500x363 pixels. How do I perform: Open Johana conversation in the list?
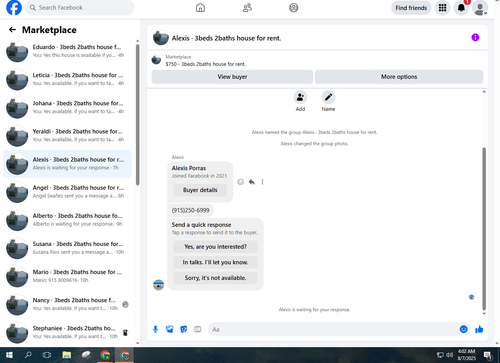(67, 107)
